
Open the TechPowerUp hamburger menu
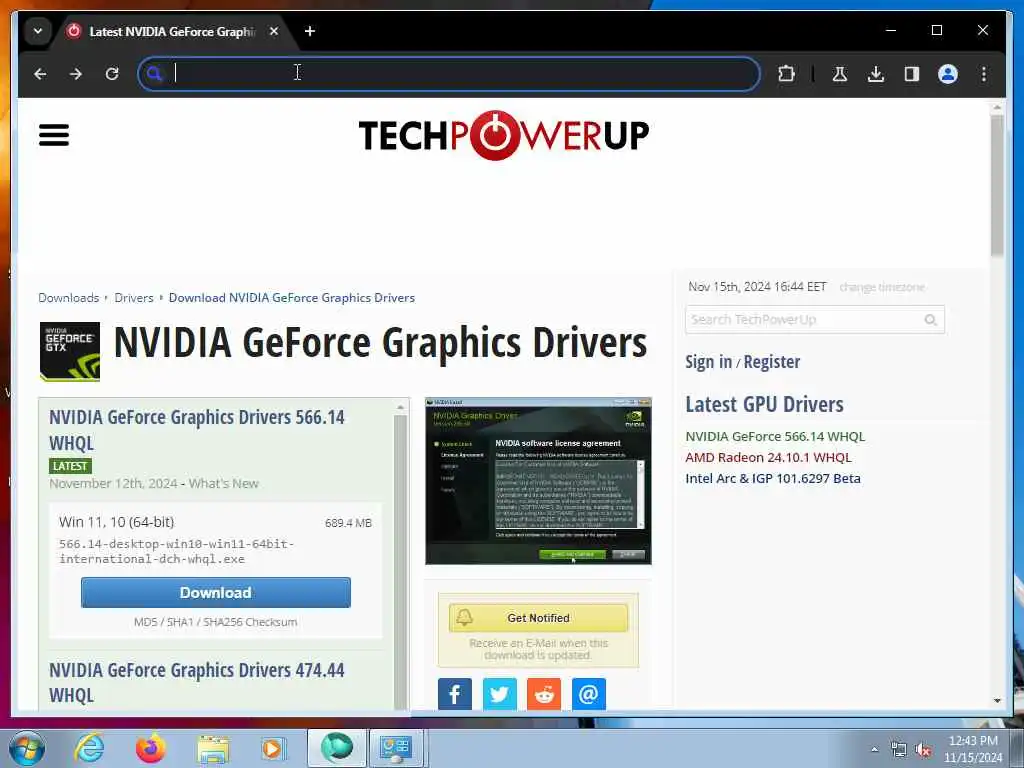54,135
